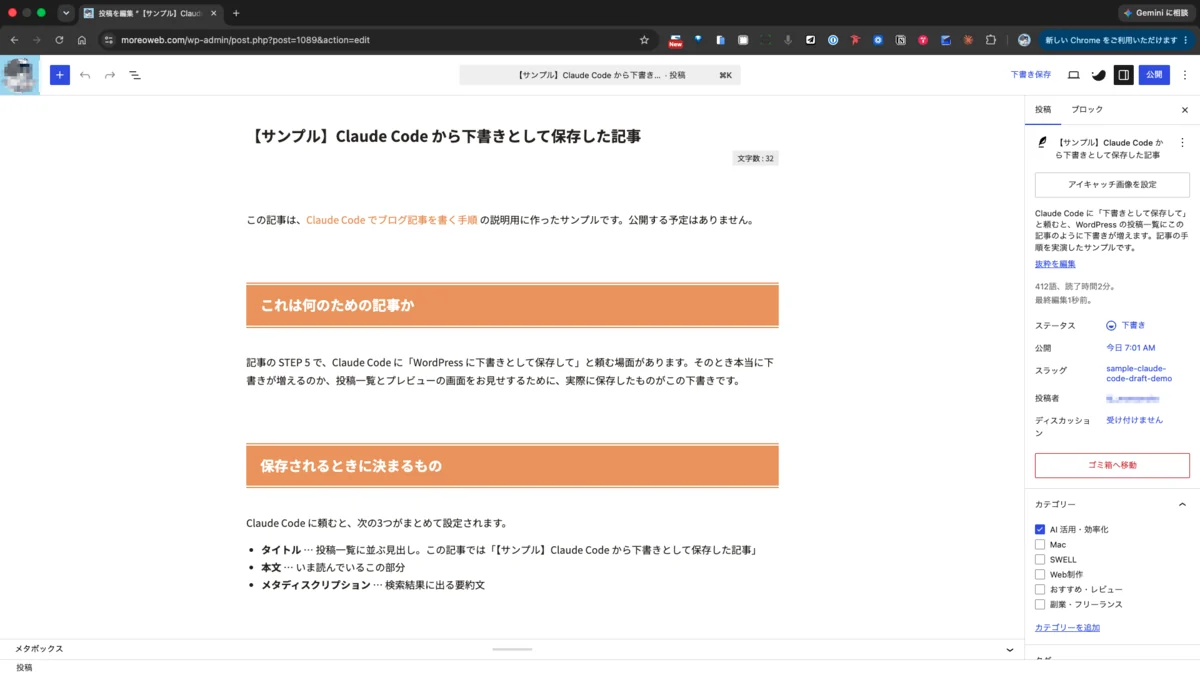Go to the browser home page

[82, 40]
